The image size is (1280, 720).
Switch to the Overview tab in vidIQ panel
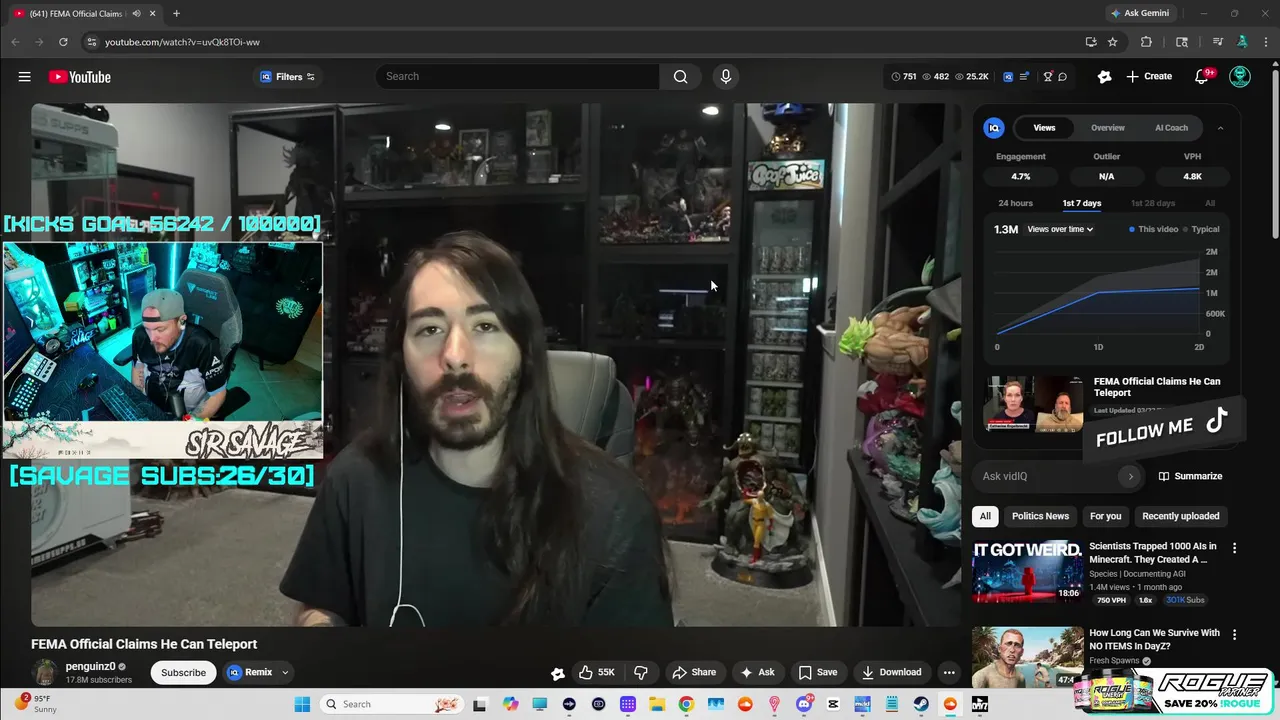pyautogui.click(x=1107, y=128)
